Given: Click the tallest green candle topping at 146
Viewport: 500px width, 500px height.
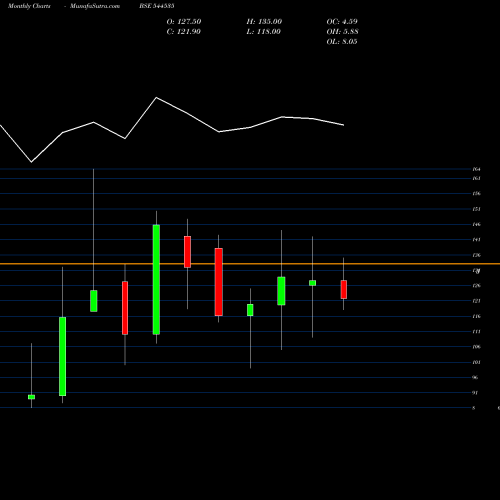Looking at the screenshot, I should coord(156,280).
